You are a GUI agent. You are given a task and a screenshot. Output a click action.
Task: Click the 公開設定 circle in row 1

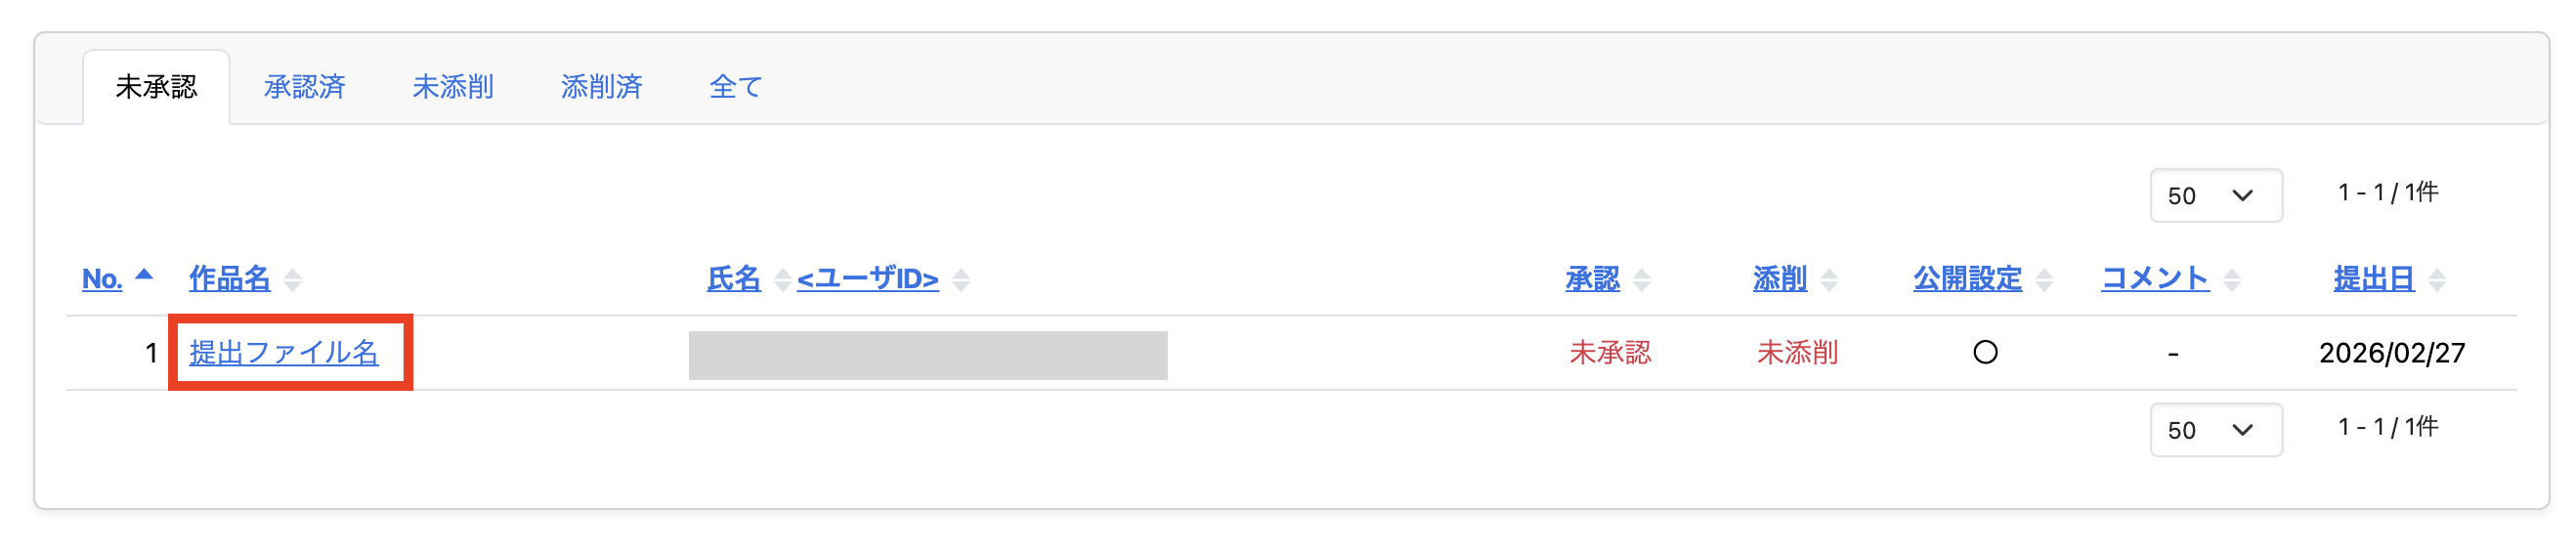[1985, 353]
